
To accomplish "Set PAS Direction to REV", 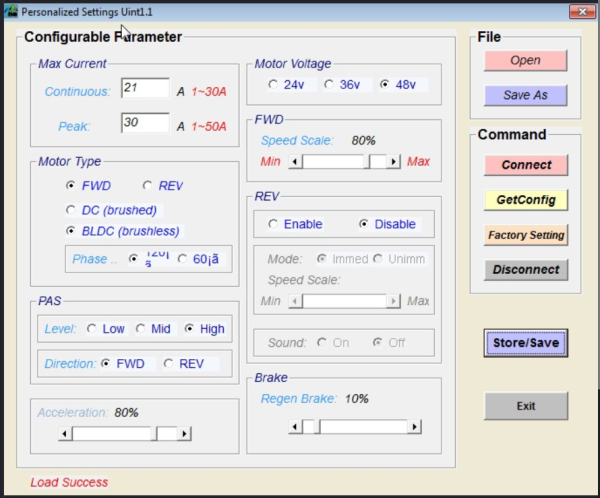I will [184, 364].
